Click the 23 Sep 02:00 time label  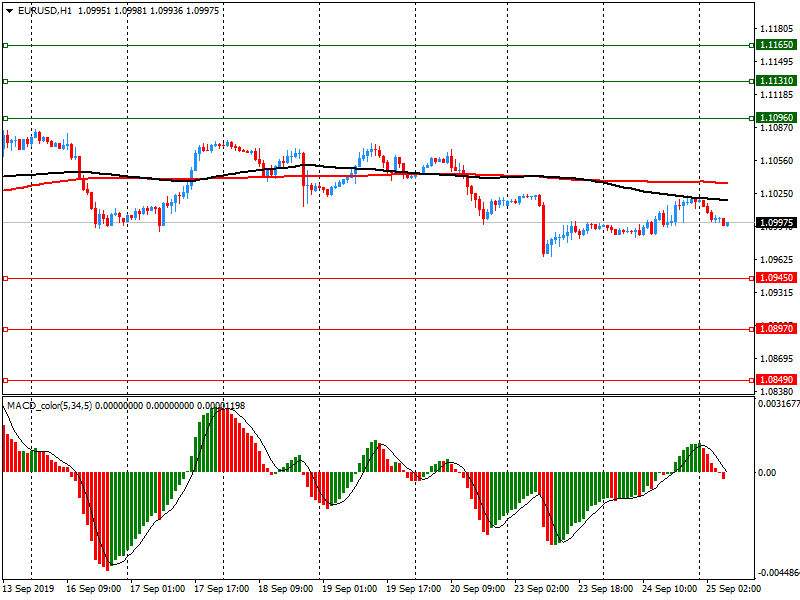point(541,588)
